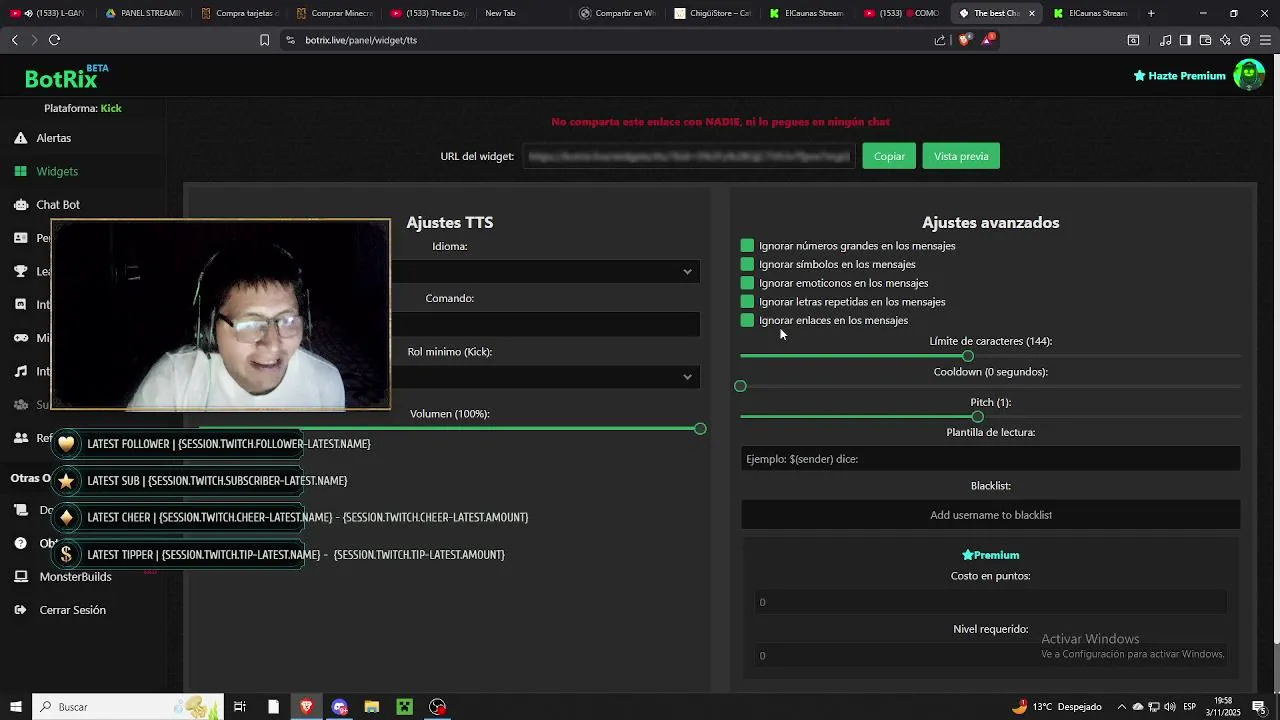This screenshot has height=720, width=1280.
Task: Toggle Ignorar números grandes en los mensajes
Action: [x=747, y=246]
